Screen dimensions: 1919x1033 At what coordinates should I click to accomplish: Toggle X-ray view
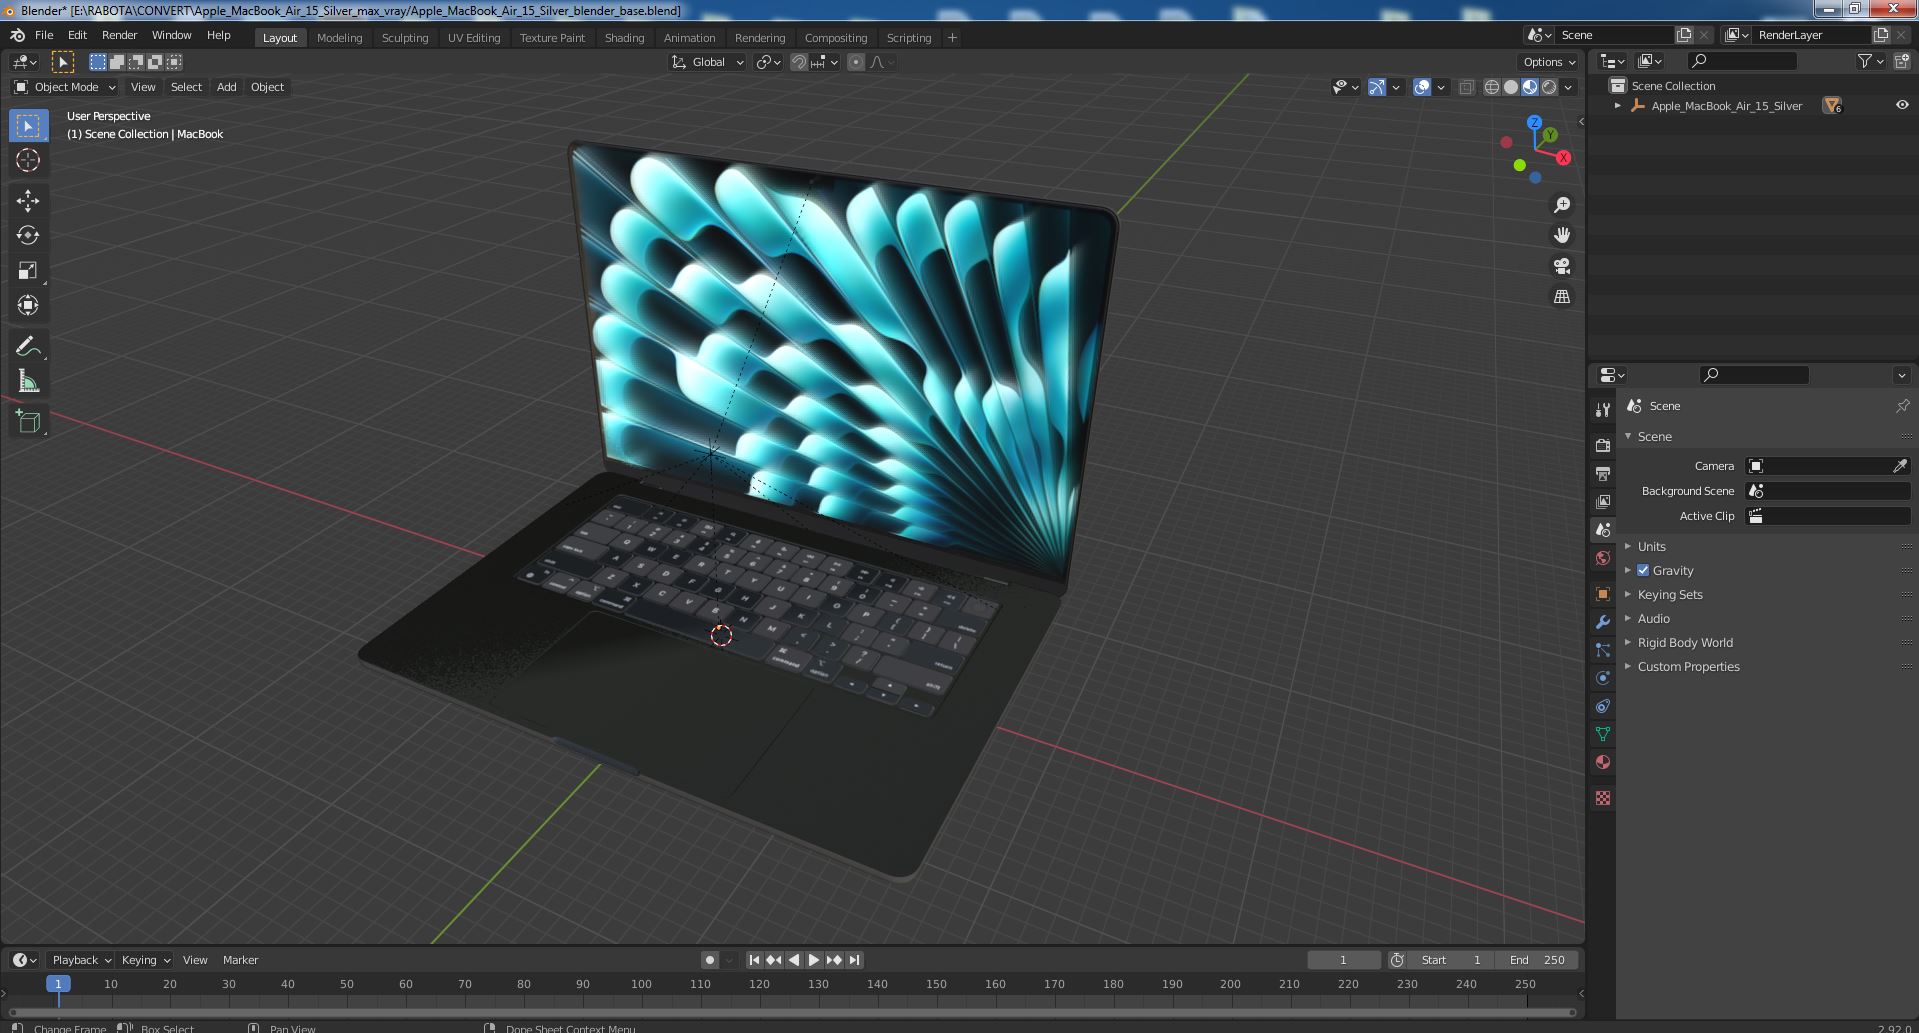tap(1466, 87)
